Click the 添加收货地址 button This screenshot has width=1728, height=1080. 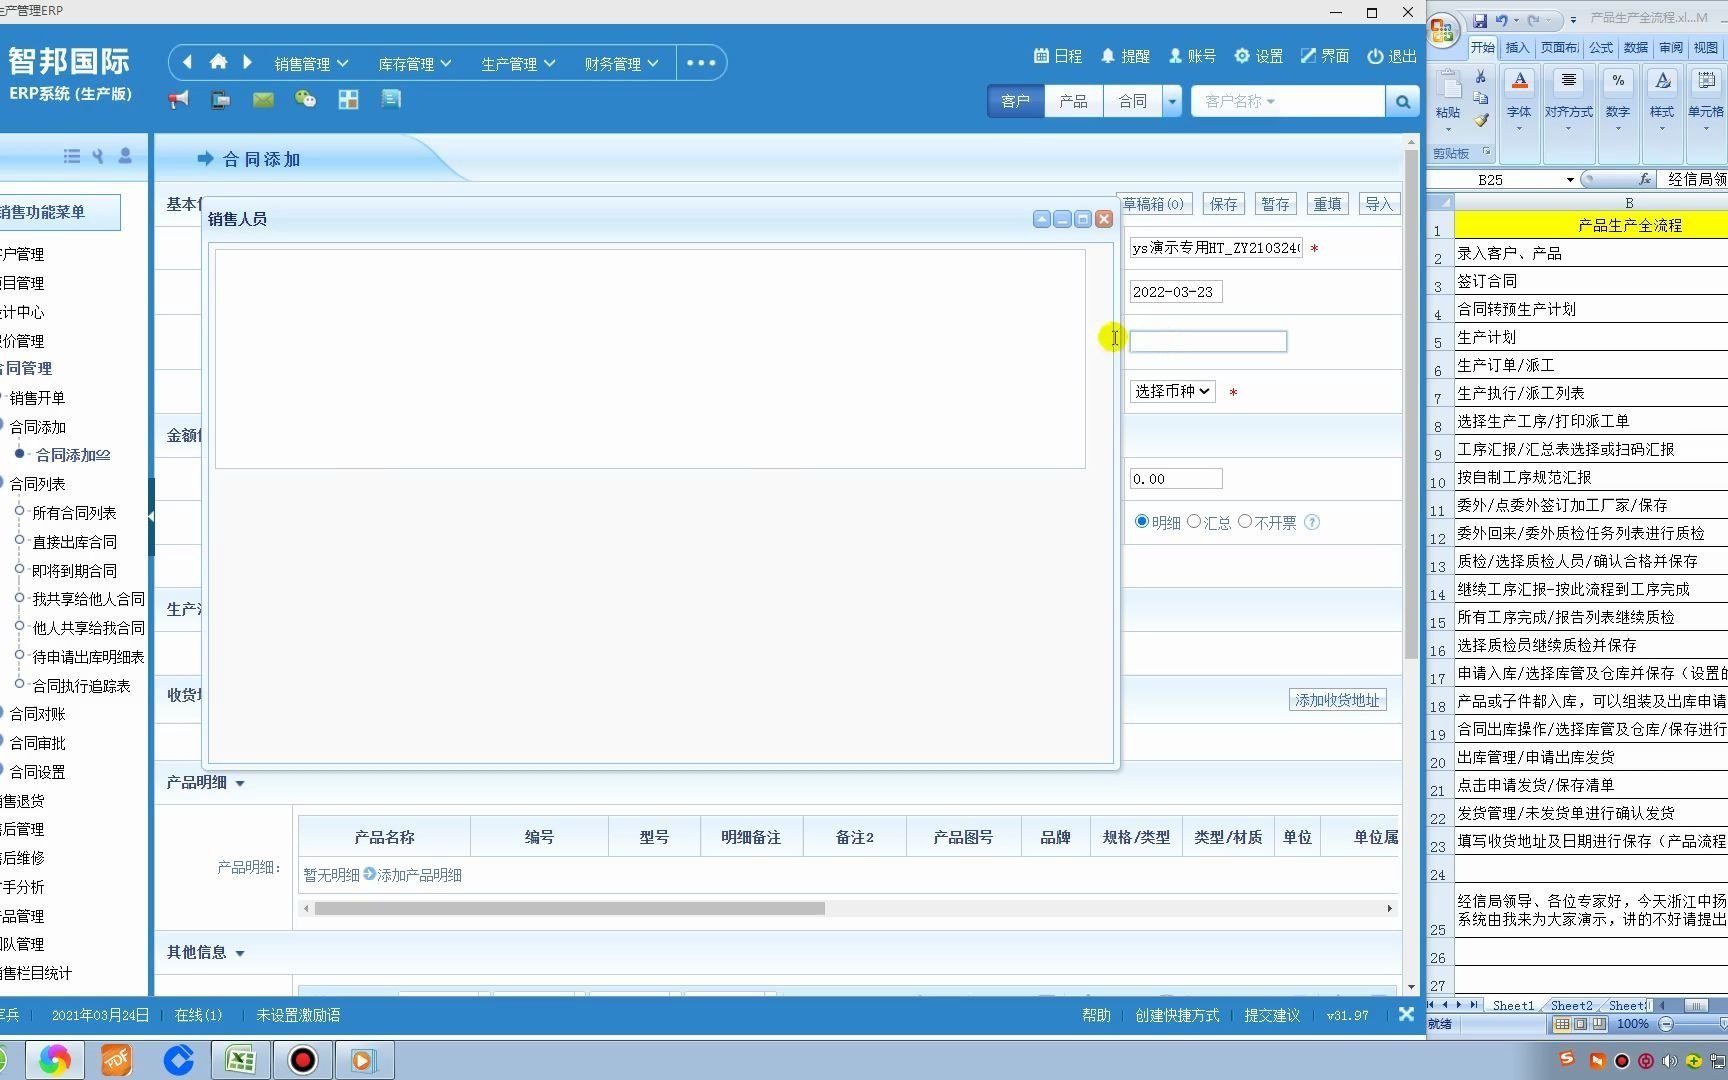click(x=1337, y=700)
